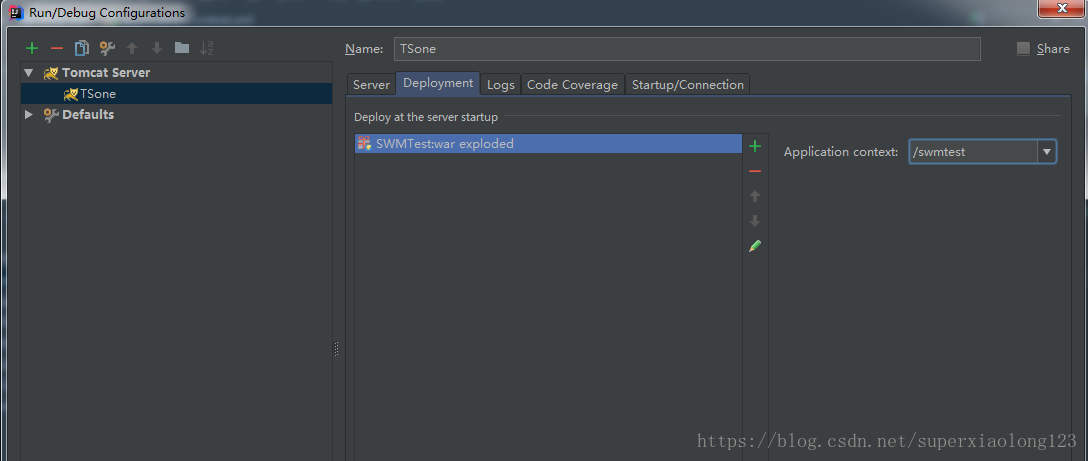
Task: Open the Code Coverage tab
Action: pyautogui.click(x=572, y=84)
